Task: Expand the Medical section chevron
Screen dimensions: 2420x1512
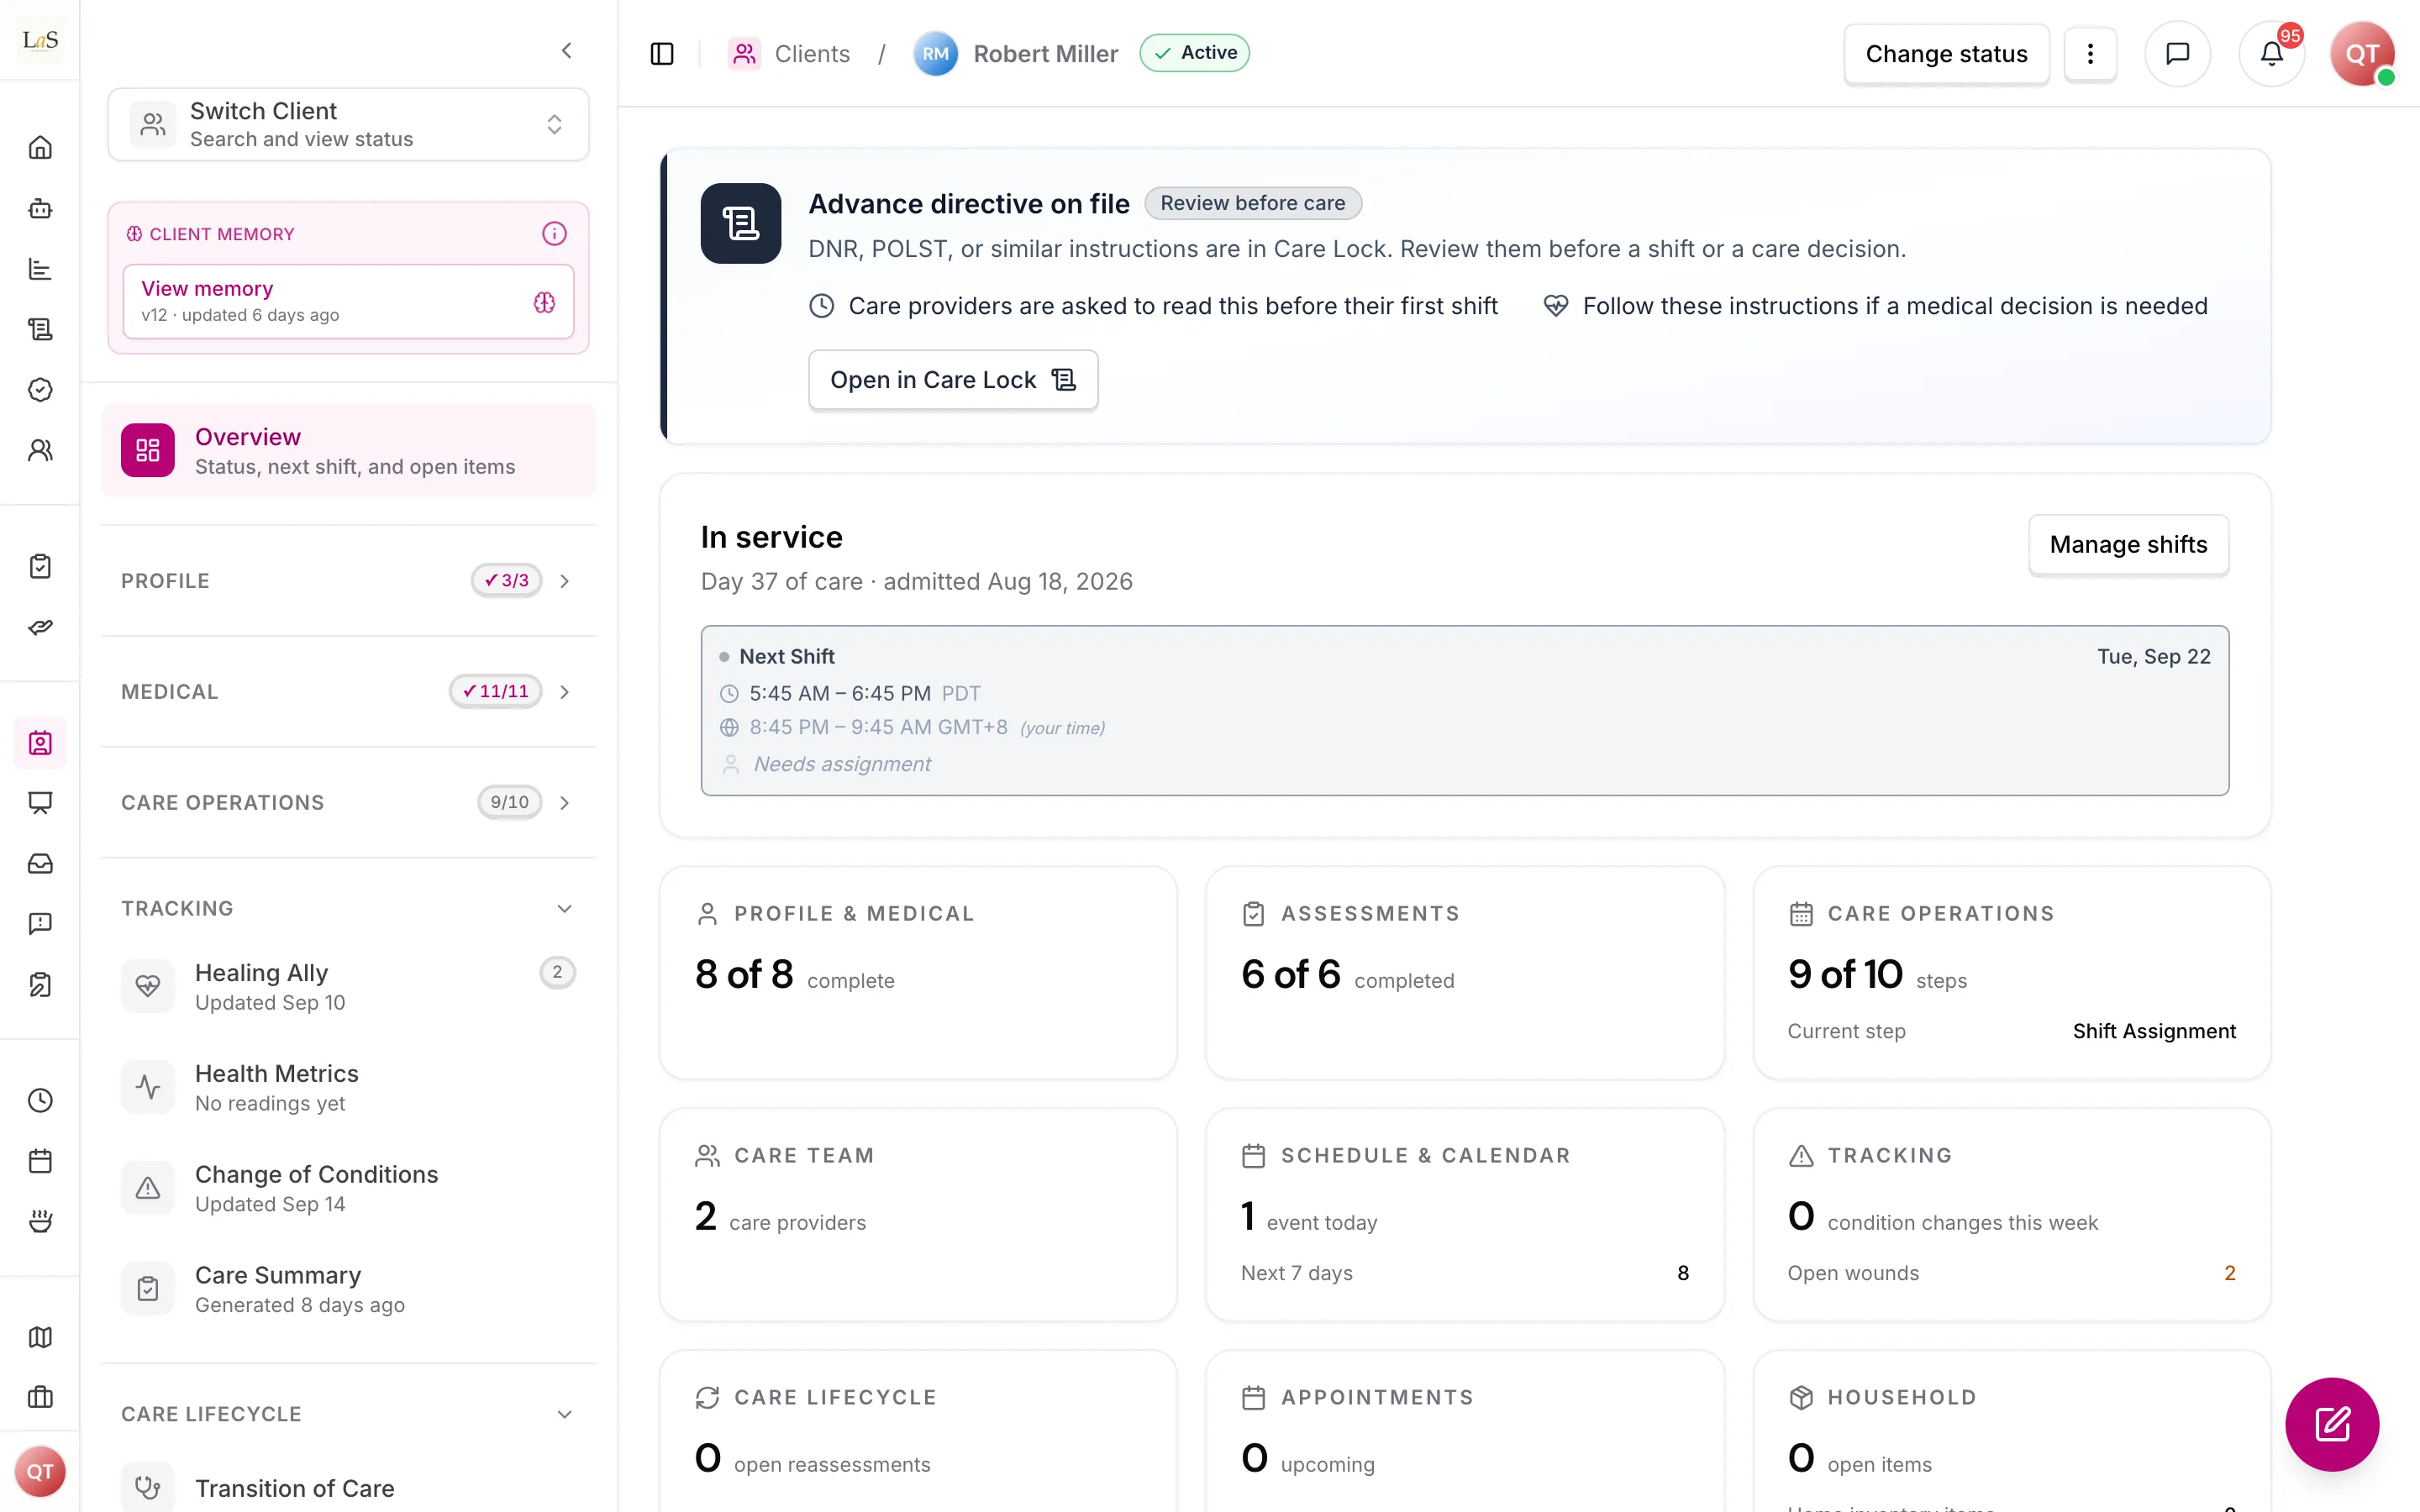Action: tap(565, 692)
